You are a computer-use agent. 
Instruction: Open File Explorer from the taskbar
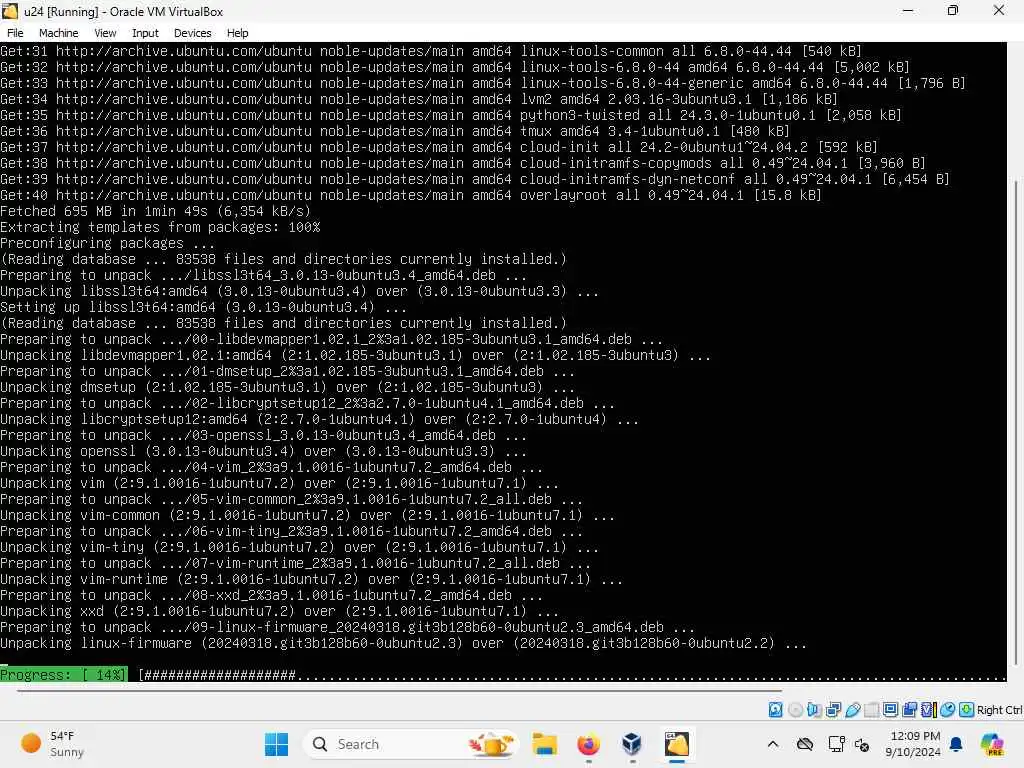pyautogui.click(x=544, y=744)
